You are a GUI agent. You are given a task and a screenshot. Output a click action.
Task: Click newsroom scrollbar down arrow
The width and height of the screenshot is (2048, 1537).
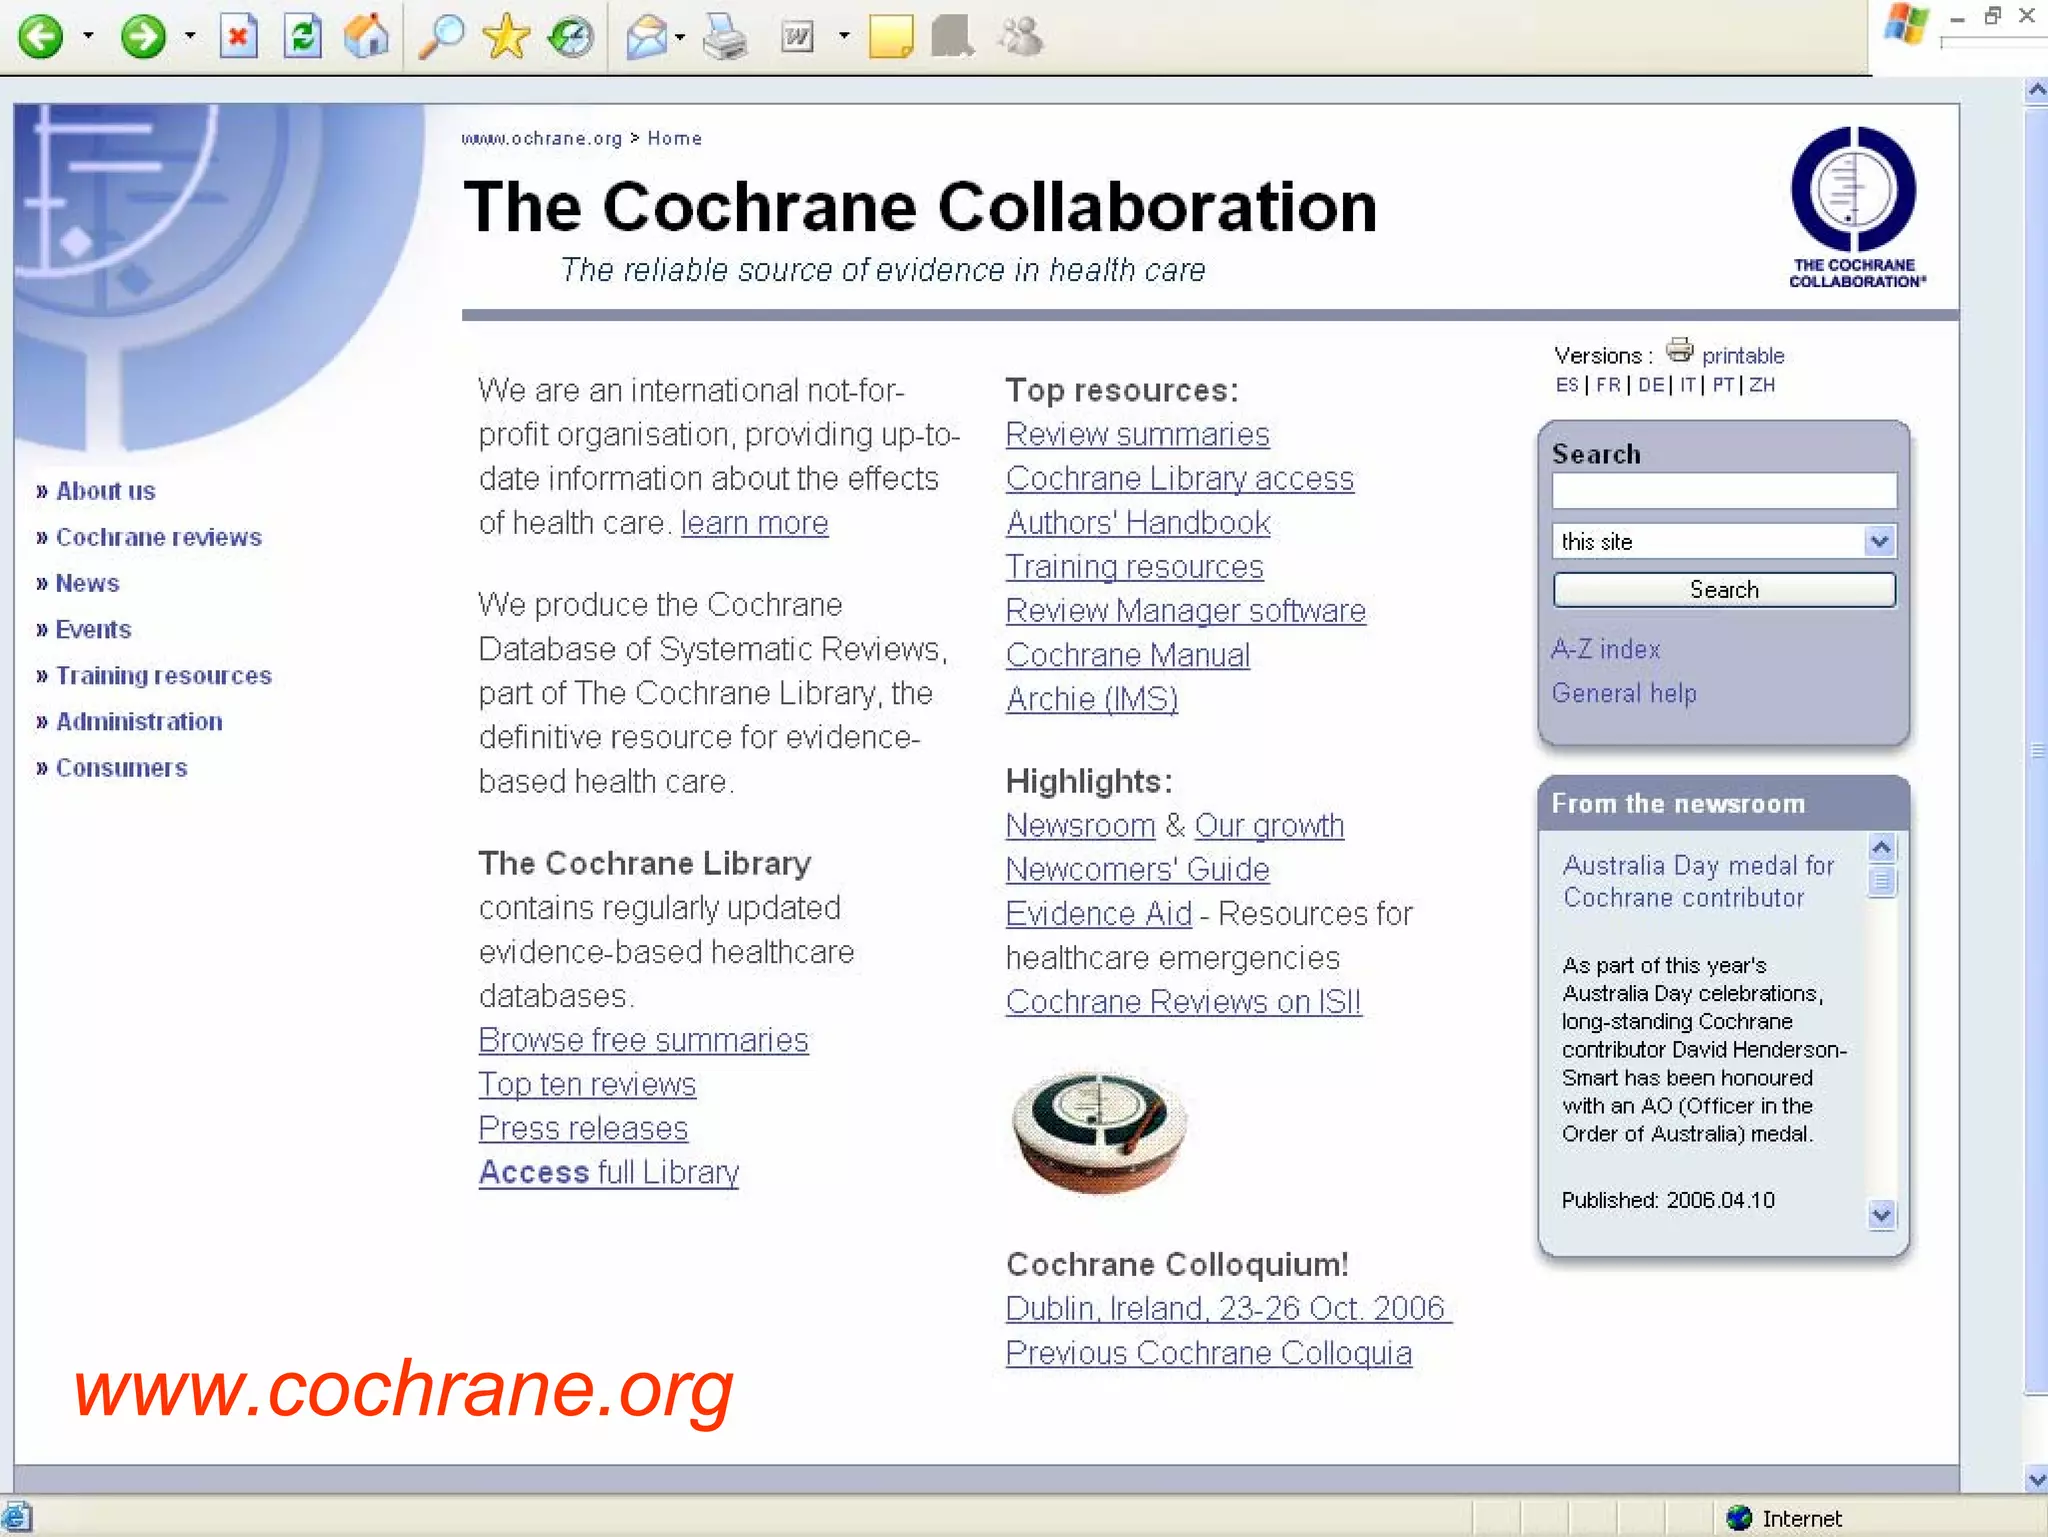tap(1881, 1215)
